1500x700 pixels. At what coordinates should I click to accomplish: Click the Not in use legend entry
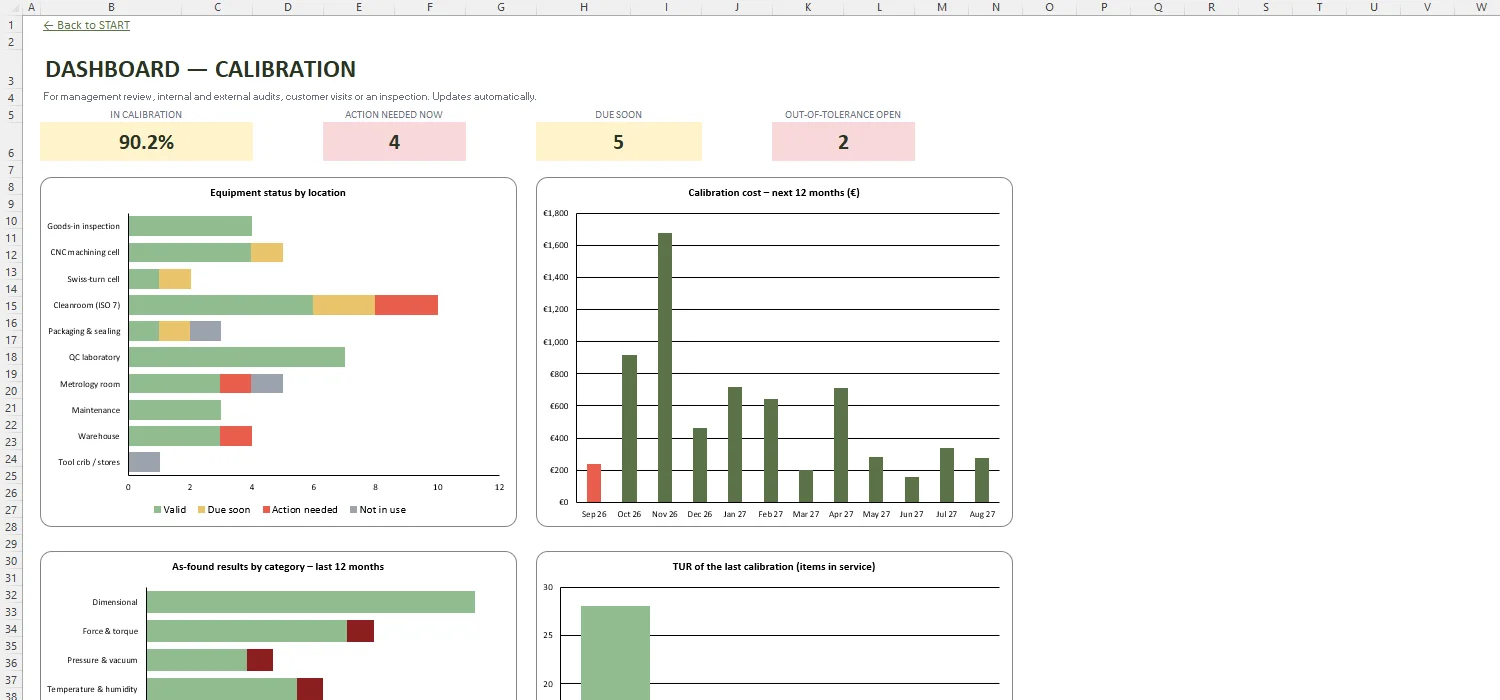pyautogui.click(x=378, y=510)
